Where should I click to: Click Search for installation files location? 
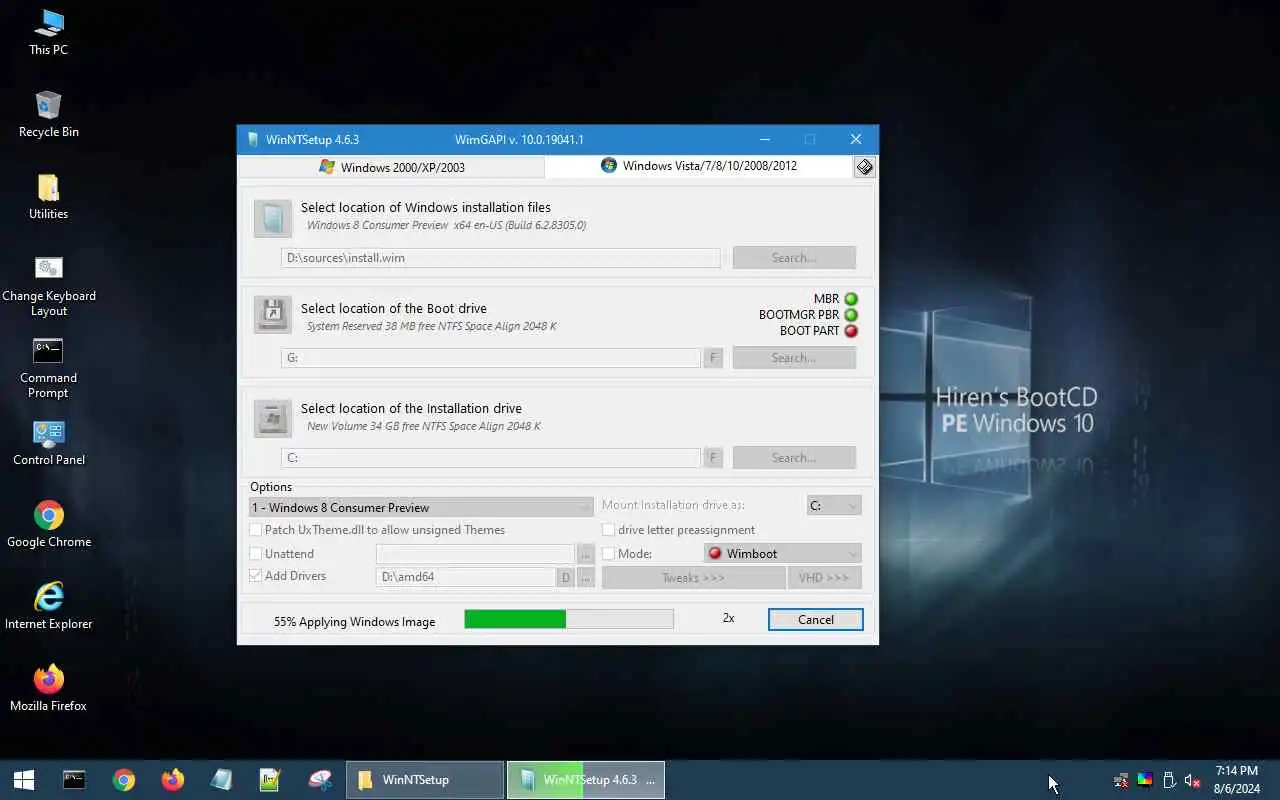click(x=794, y=257)
